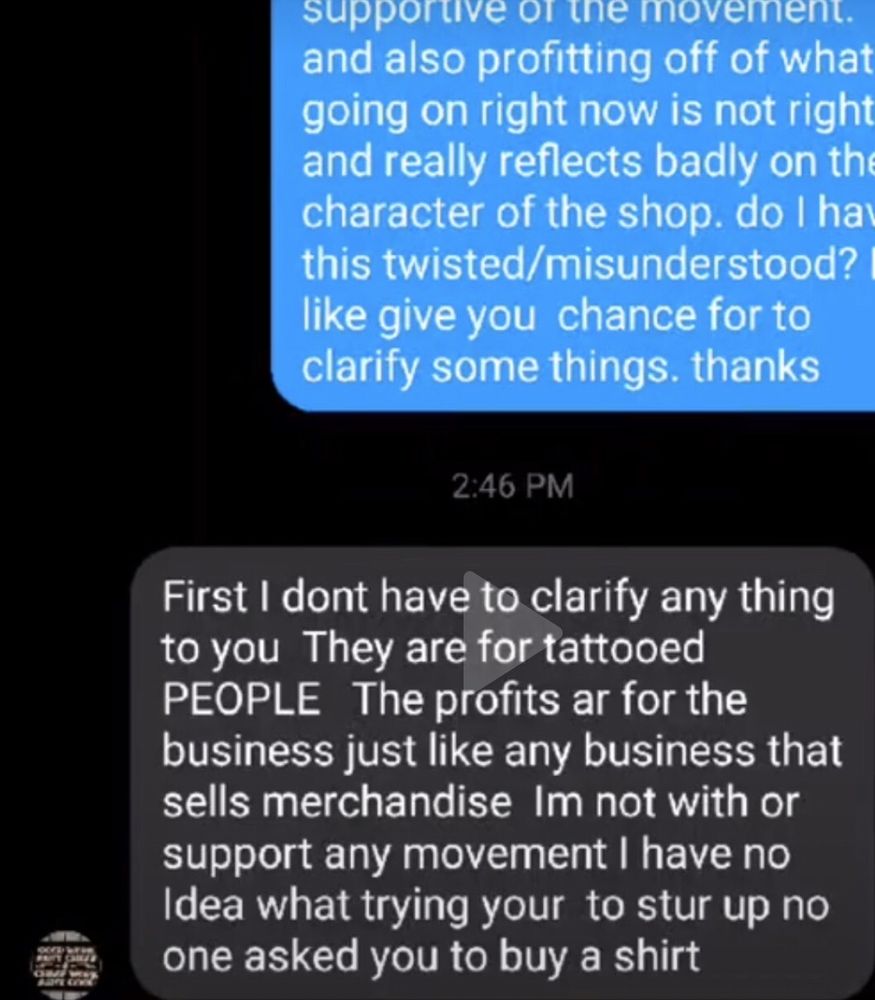This screenshot has width=875, height=1000.
Task: Select the opening words First I dont have
Action: 316,597
